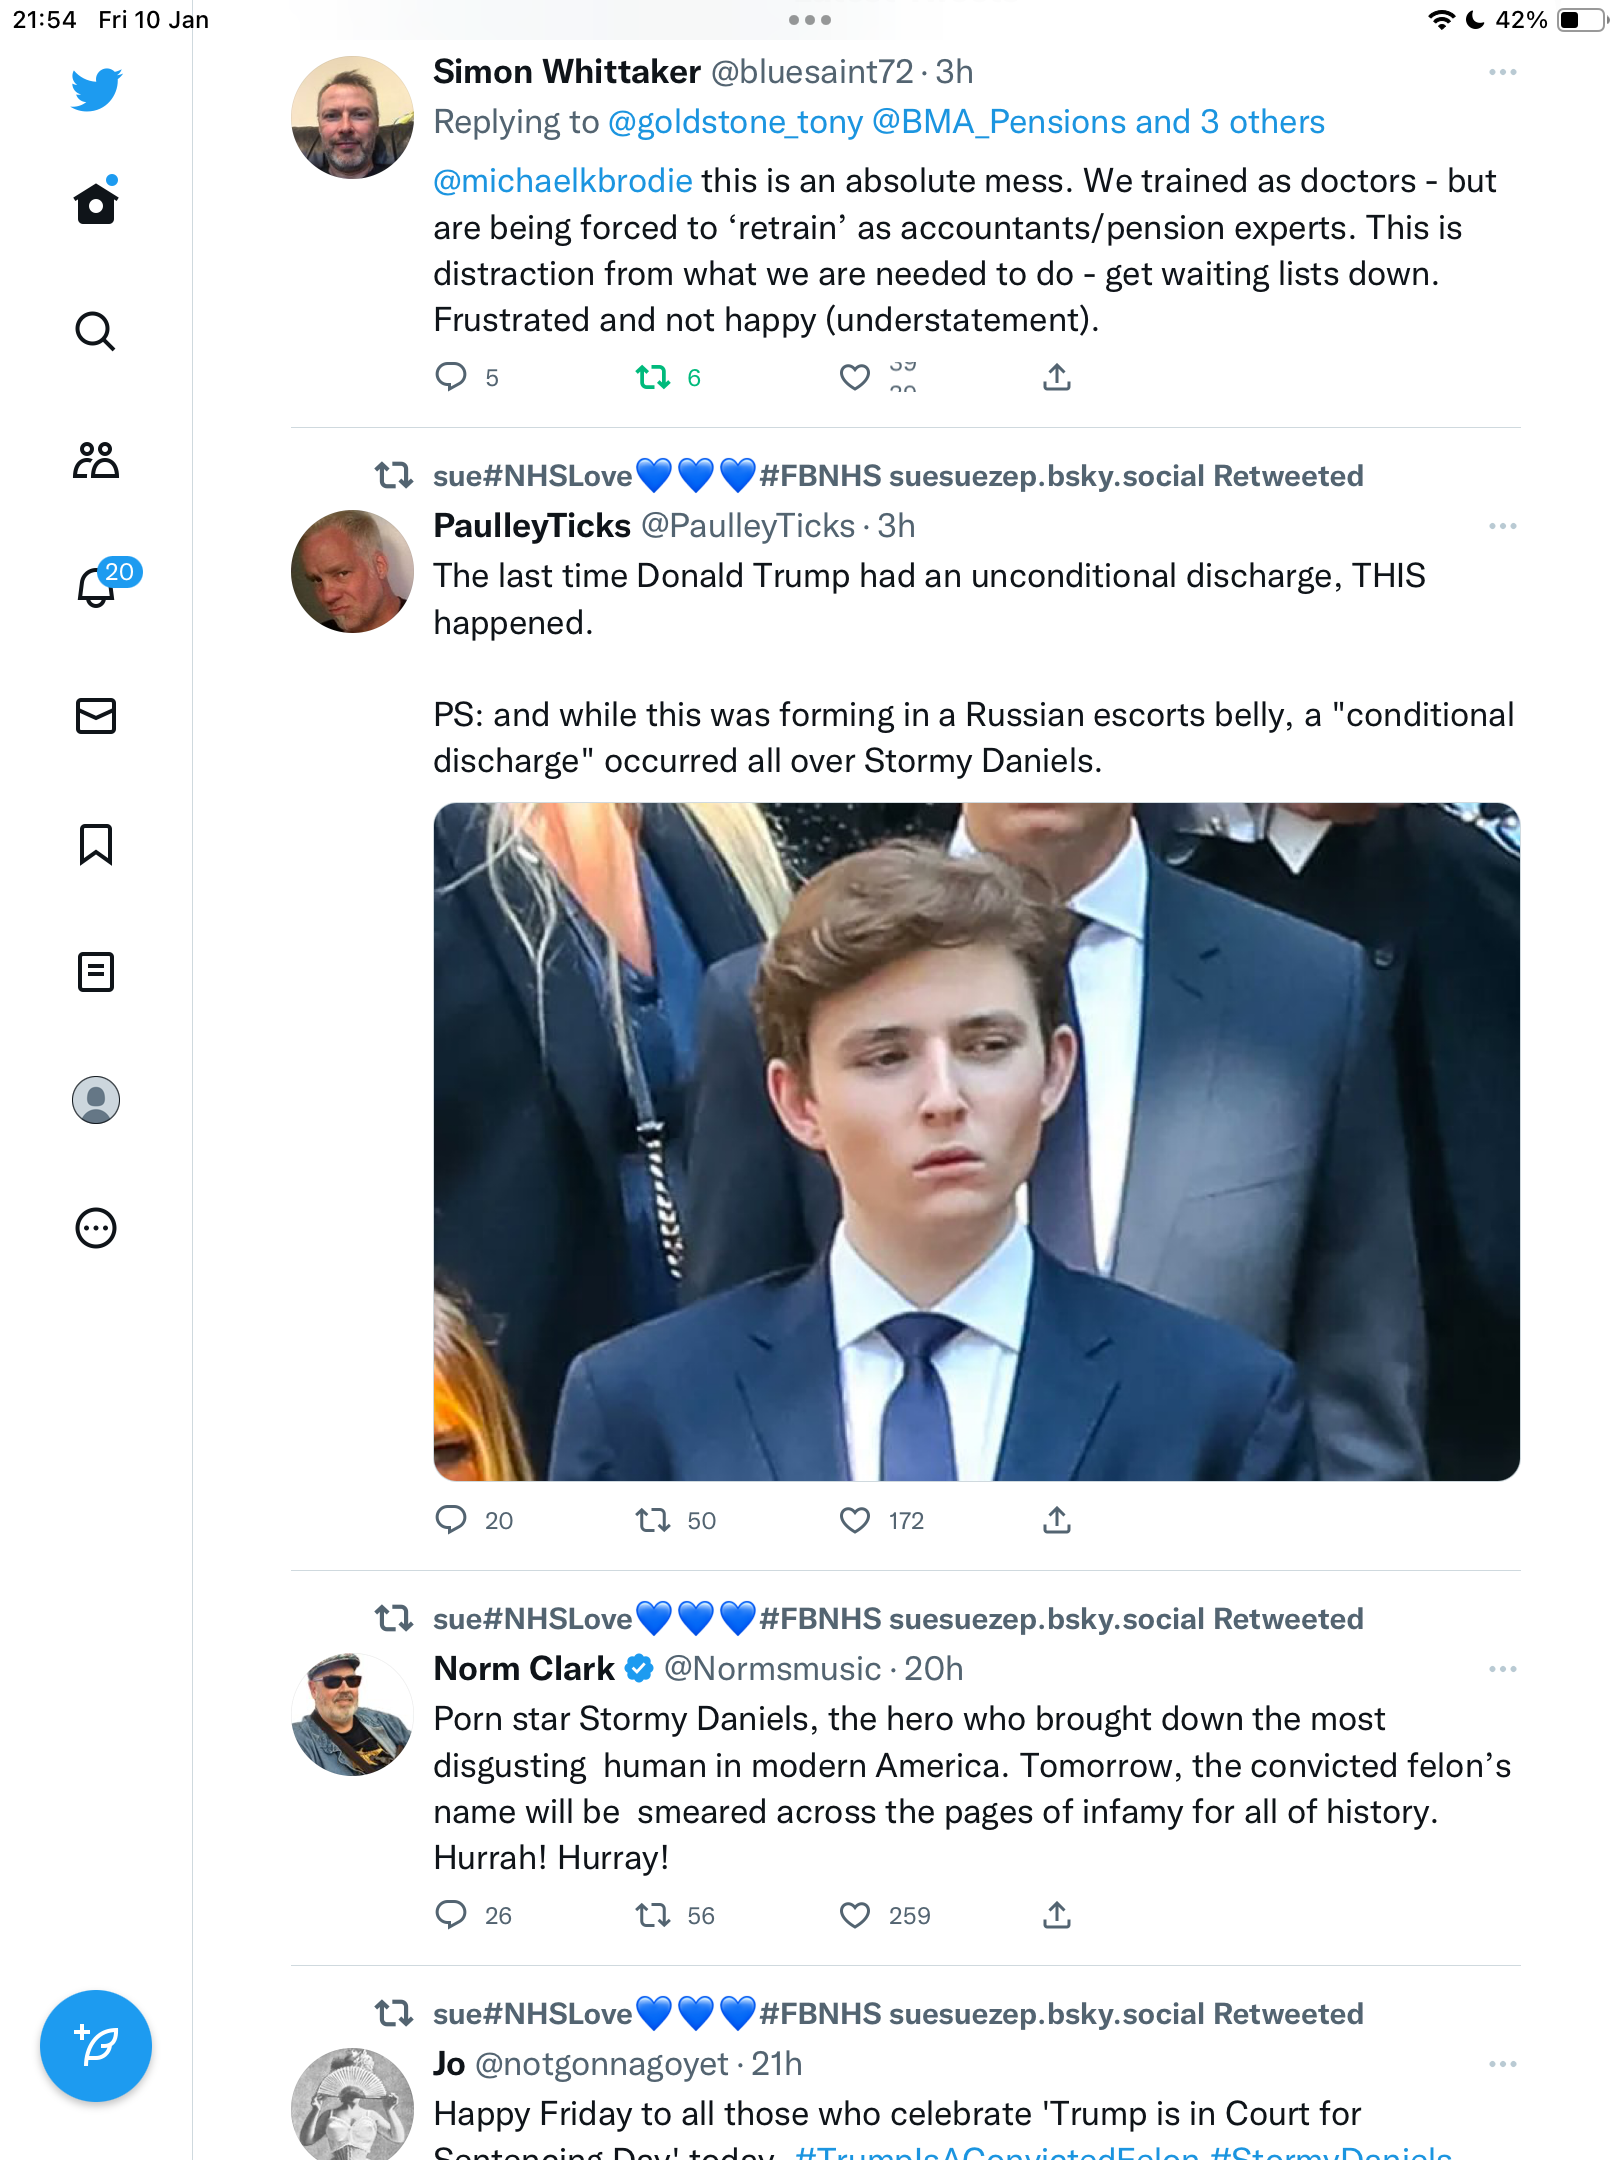Viewport: 1620px width, 2160px height.
Task: Open Bookmarks icon in sidebar
Action: click(x=96, y=844)
